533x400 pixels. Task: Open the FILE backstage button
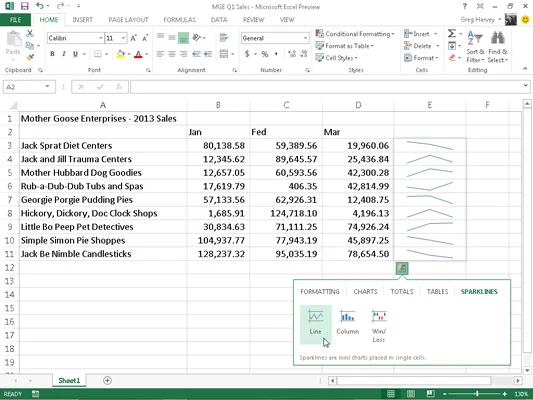pos(15,20)
